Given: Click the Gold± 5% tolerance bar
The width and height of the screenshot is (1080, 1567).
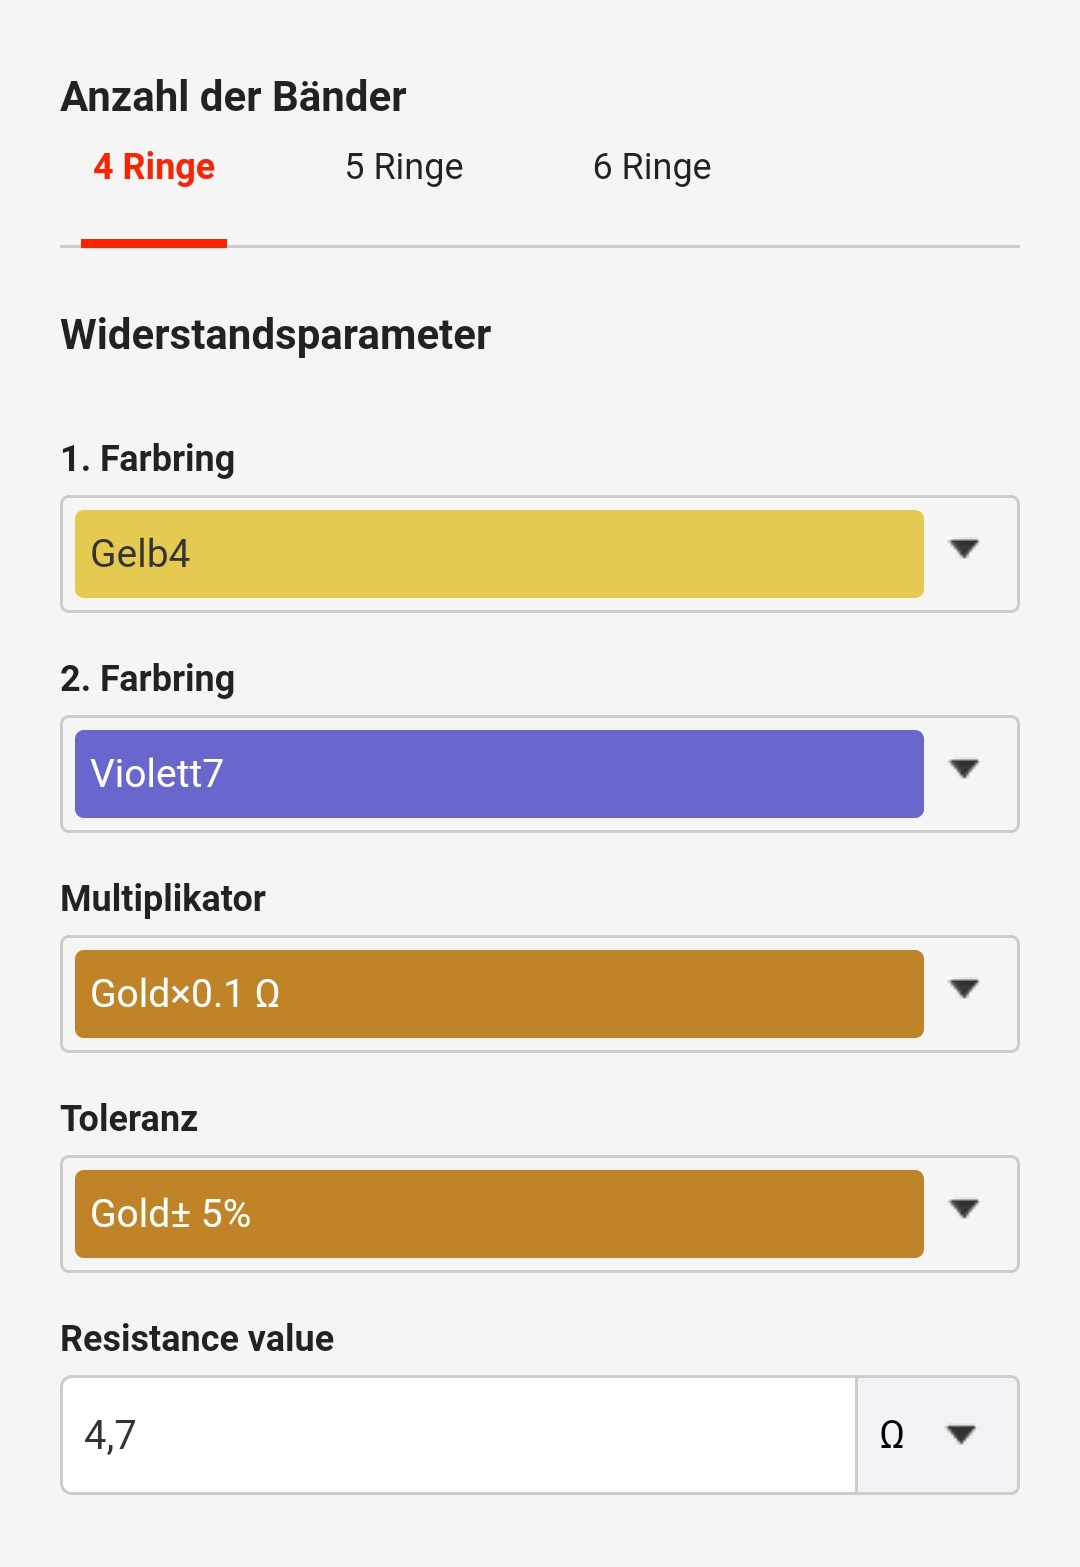Looking at the screenshot, I should click(499, 1214).
